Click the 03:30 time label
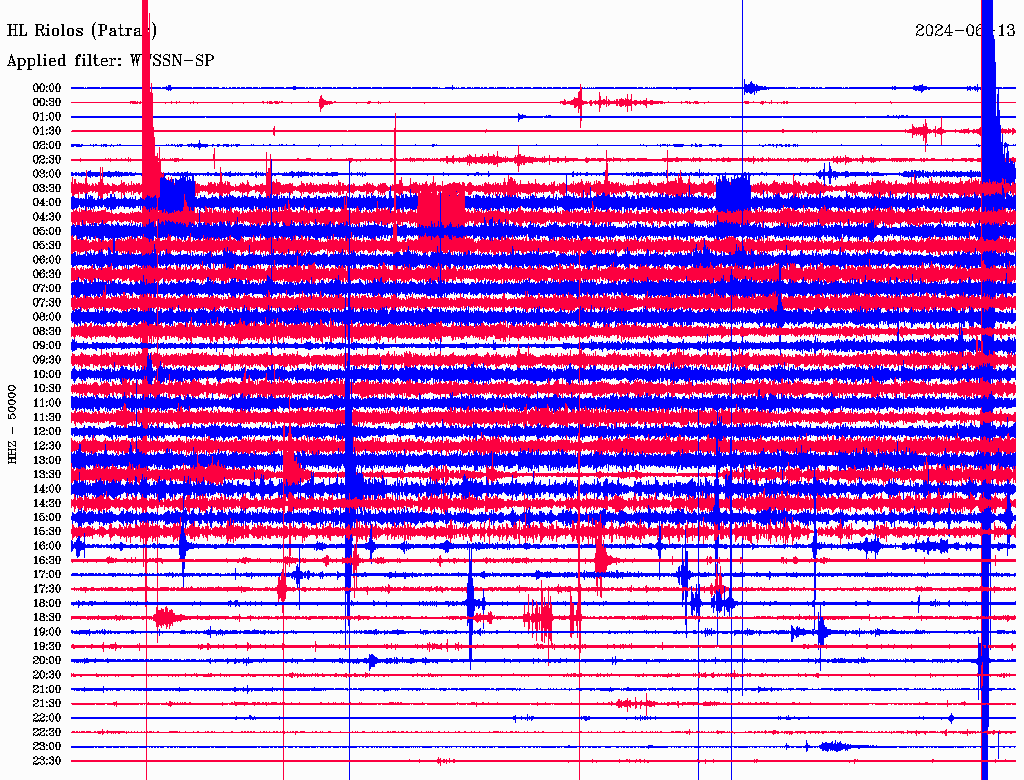This screenshot has height=780, width=1024. coord(47,188)
